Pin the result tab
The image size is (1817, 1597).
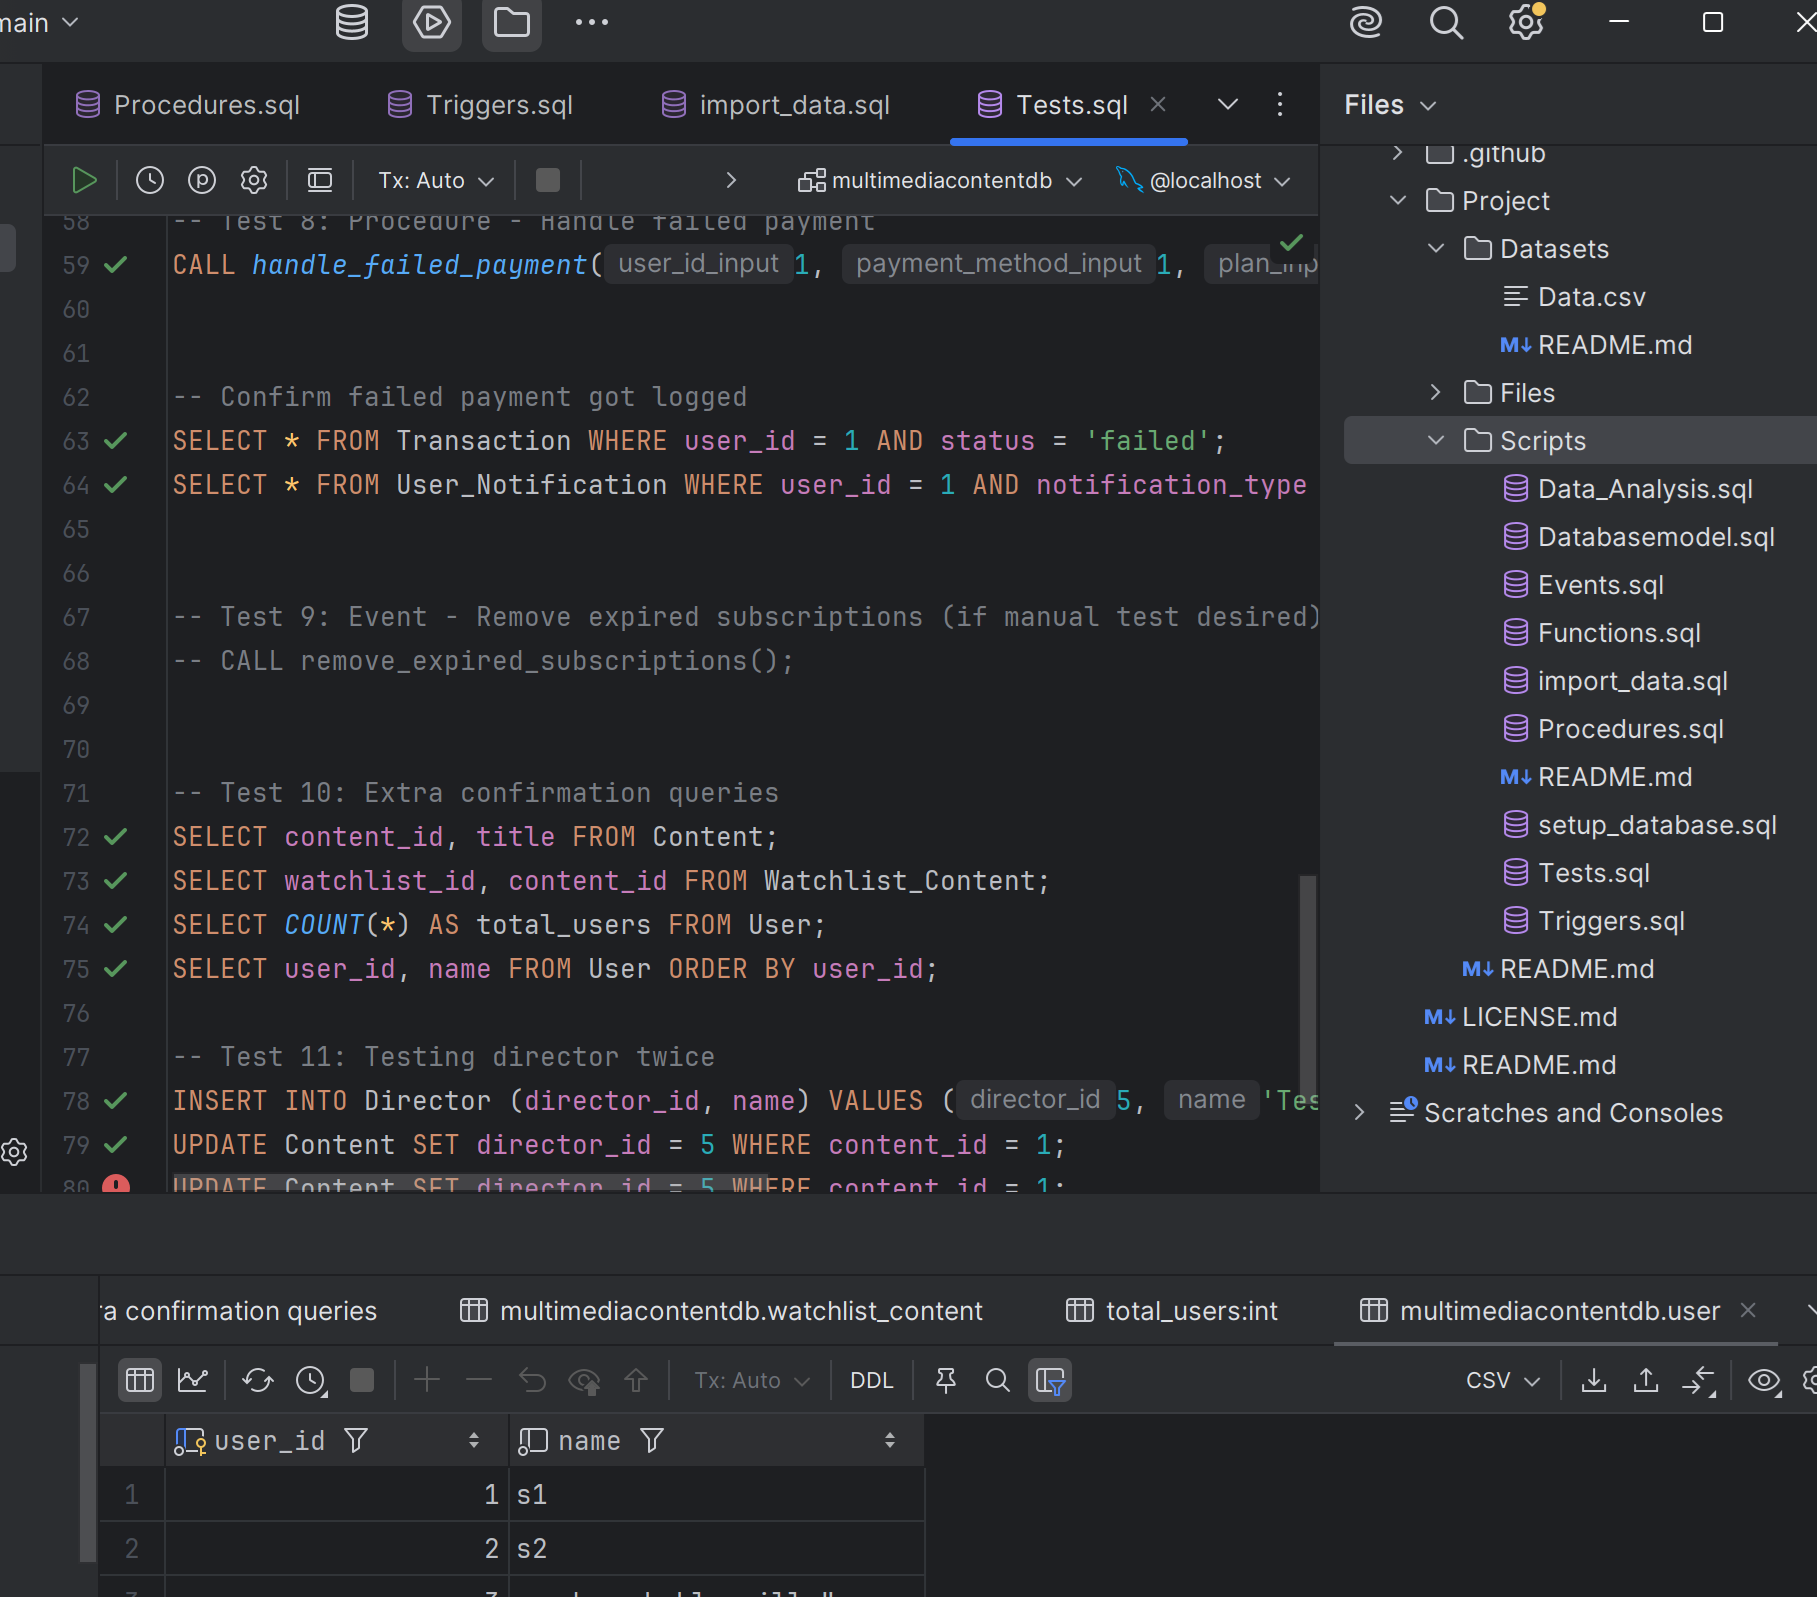click(946, 1381)
